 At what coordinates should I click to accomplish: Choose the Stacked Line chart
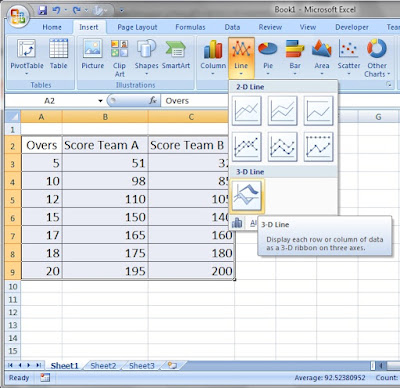(x=282, y=111)
